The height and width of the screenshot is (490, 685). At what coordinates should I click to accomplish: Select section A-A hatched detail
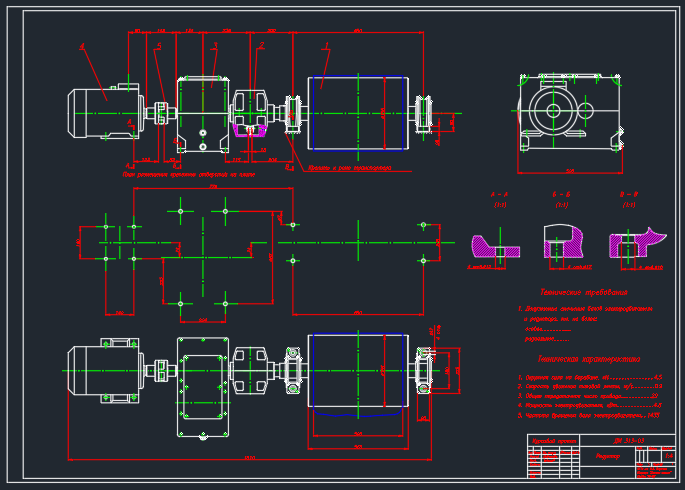tap(495, 248)
